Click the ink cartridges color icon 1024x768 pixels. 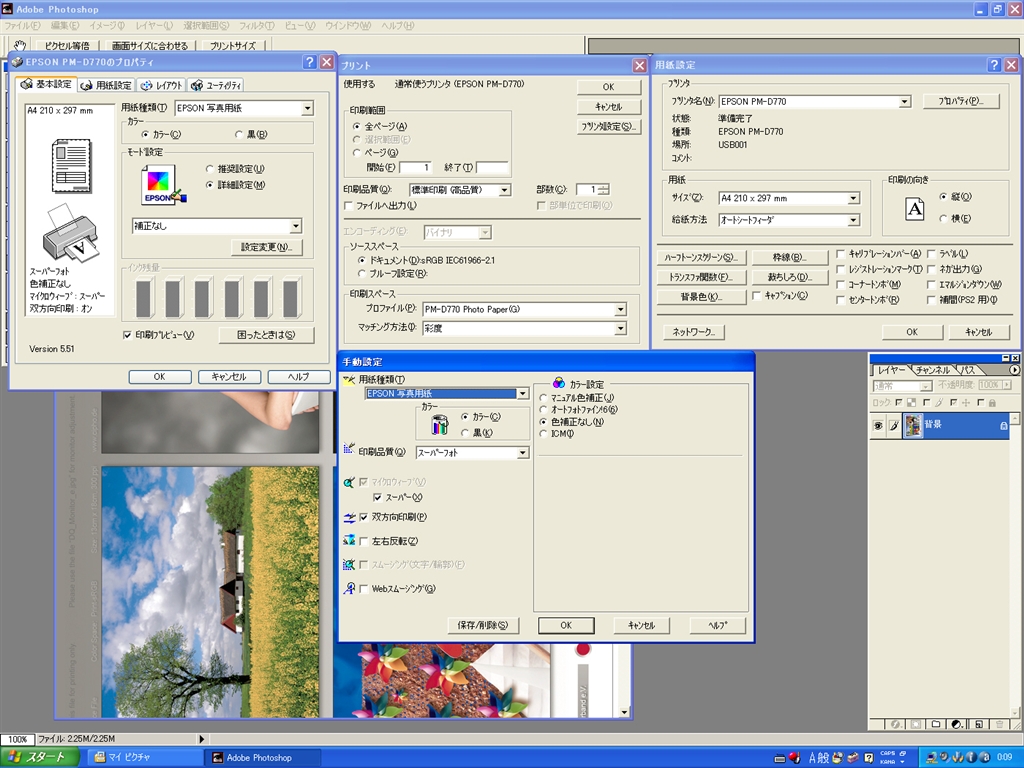click(x=441, y=425)
